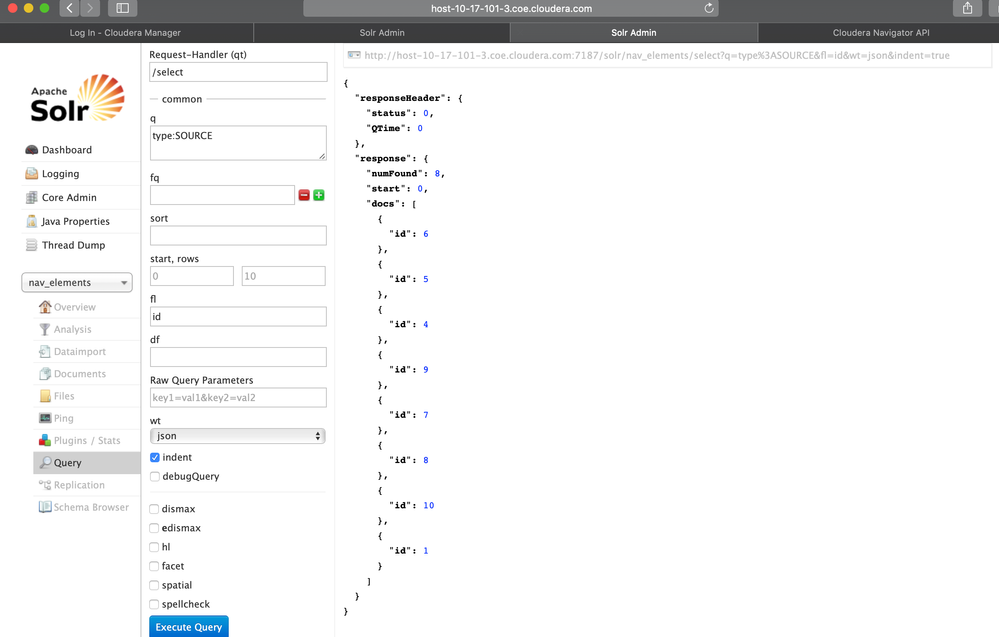This screenshot has width=999, height=637.
Task: Enable the spellcheck checkbox
Action: (154, 605)
